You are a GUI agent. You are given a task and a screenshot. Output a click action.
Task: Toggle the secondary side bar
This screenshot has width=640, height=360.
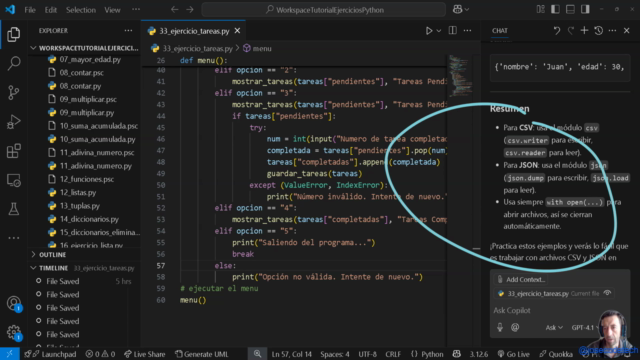(x=585, y=9)
